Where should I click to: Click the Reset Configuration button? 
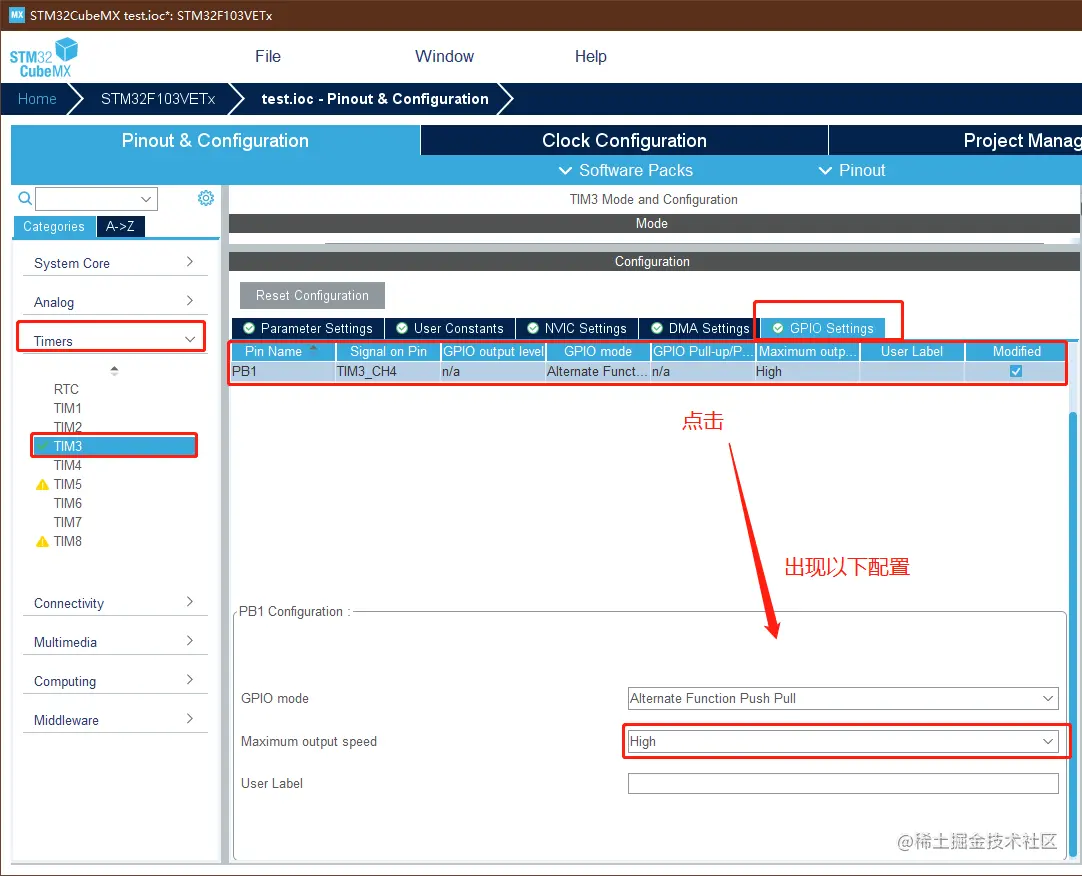(312, 295)
